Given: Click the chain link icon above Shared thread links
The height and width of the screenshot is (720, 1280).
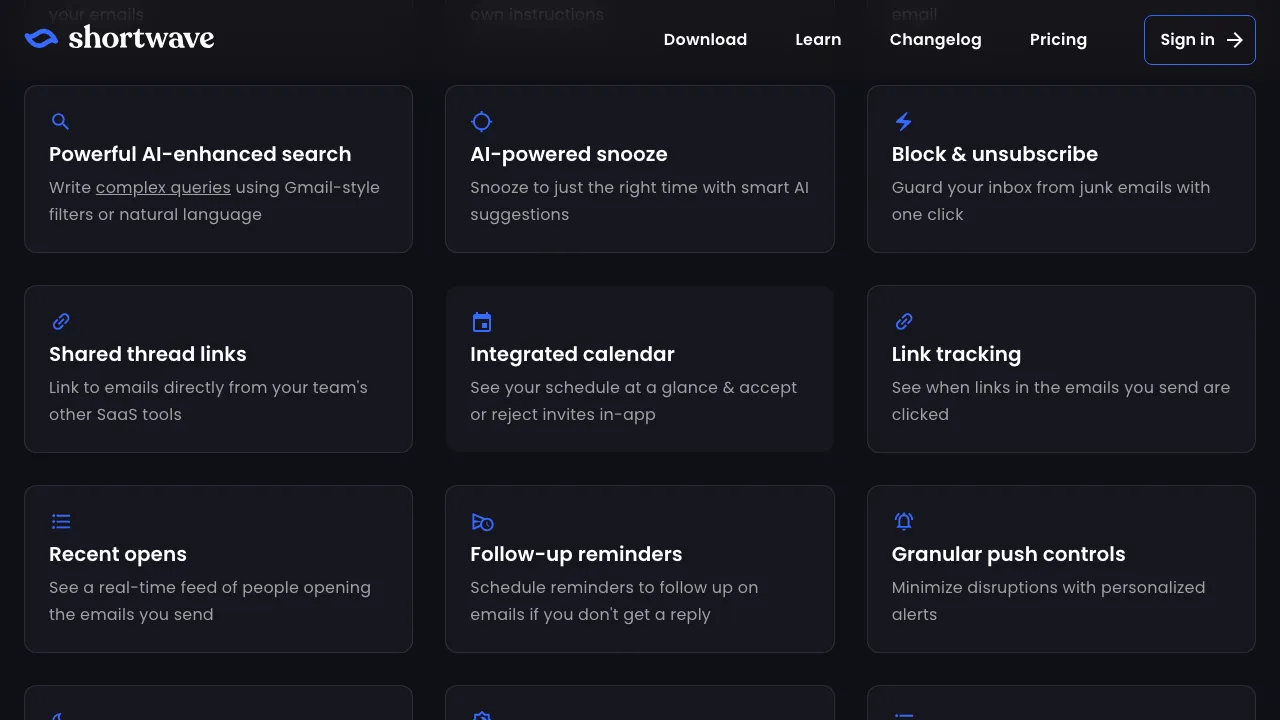Looking at the screenshot, I should pos(61,322).
